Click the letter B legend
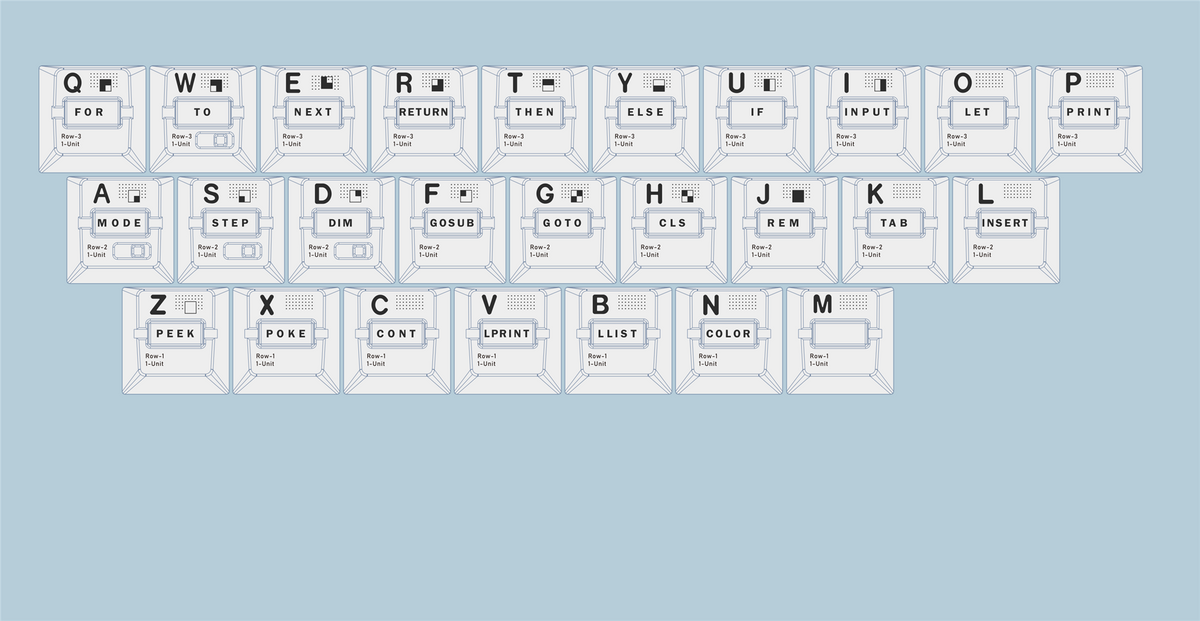The width and height of the screenshot is (1200, 621). click(x=600, y=305)
